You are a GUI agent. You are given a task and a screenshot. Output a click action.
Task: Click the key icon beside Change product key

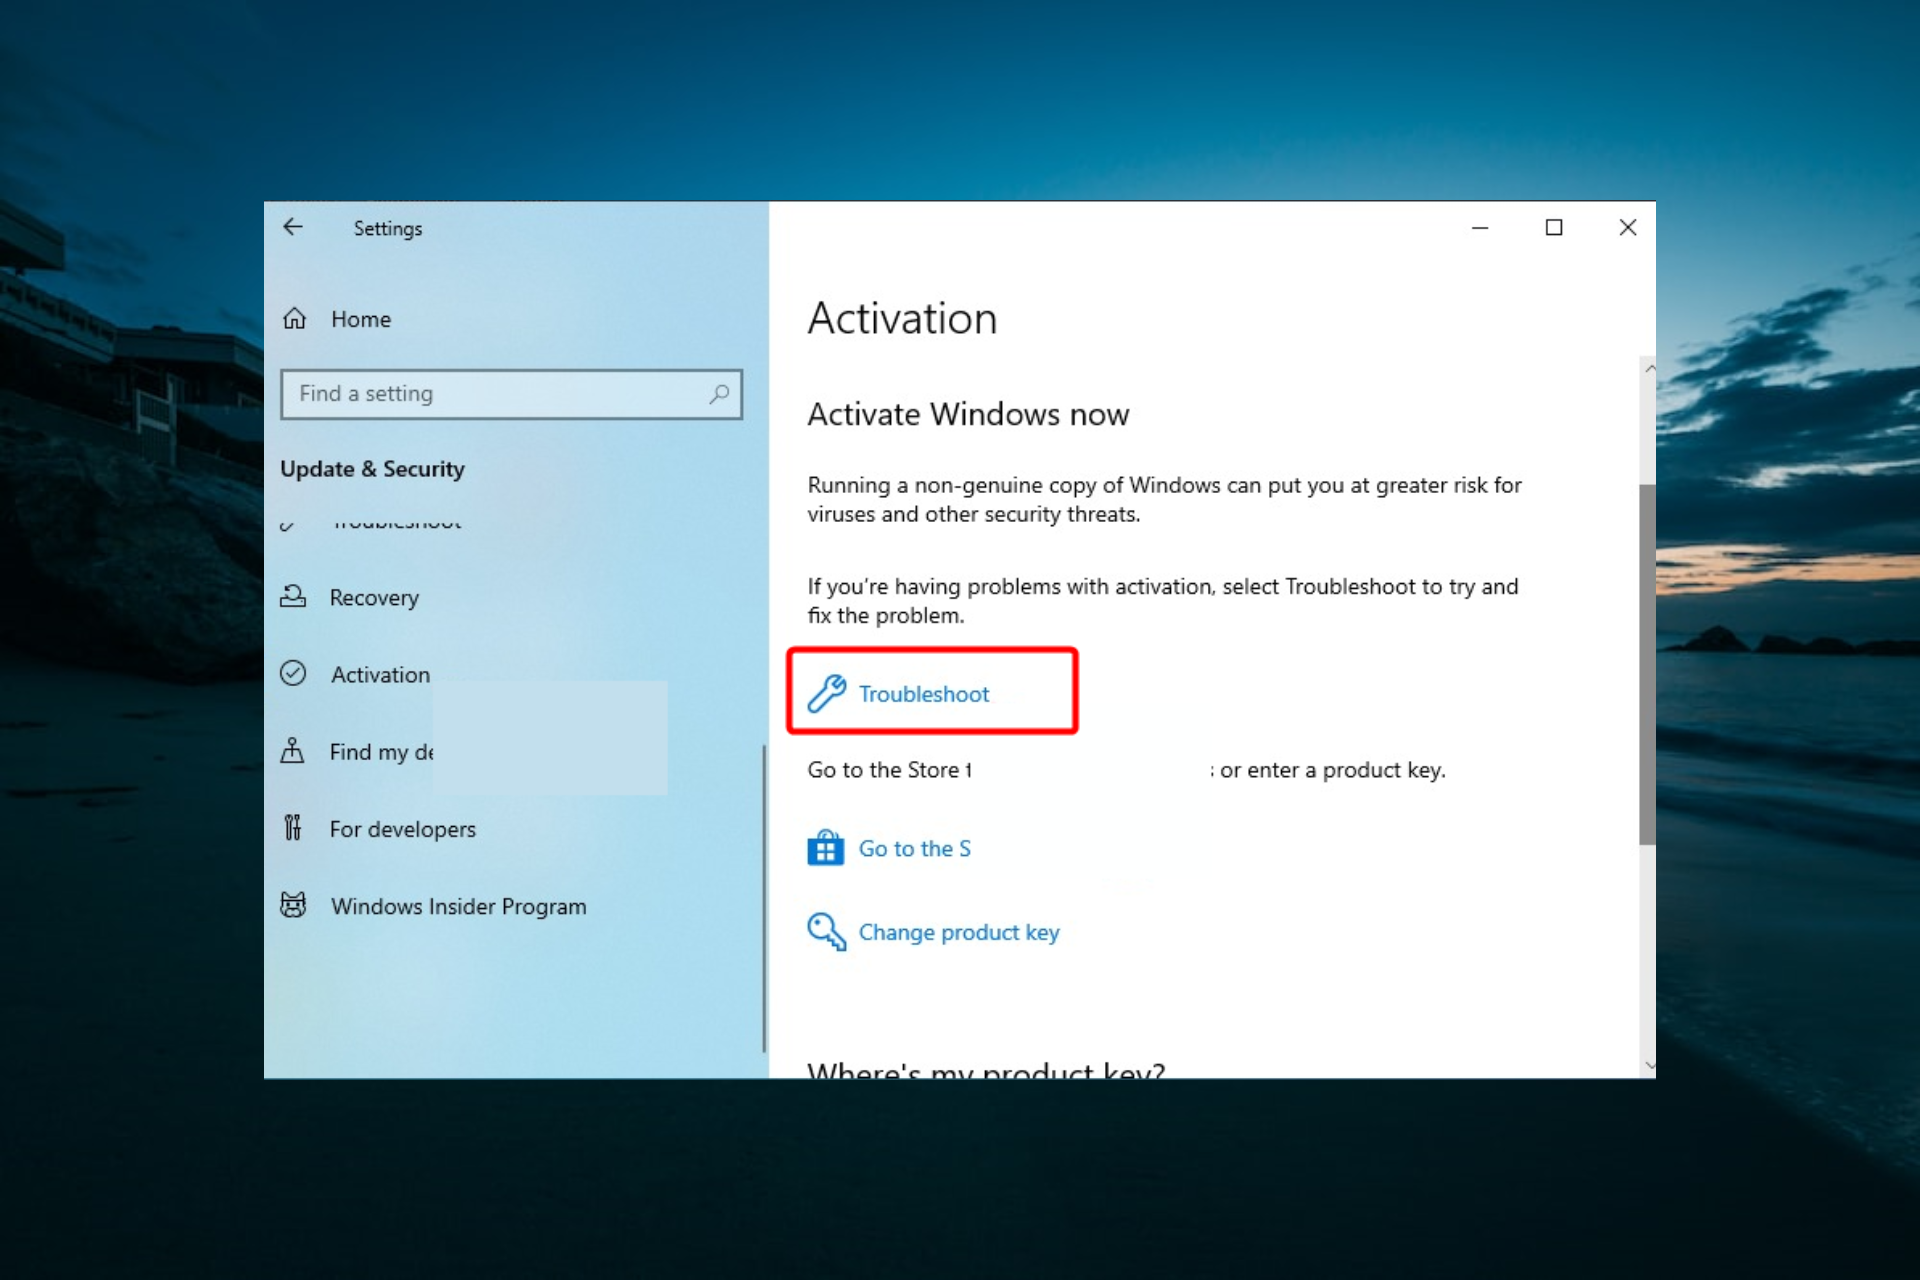pyautogui.click(x=826, y=931)
